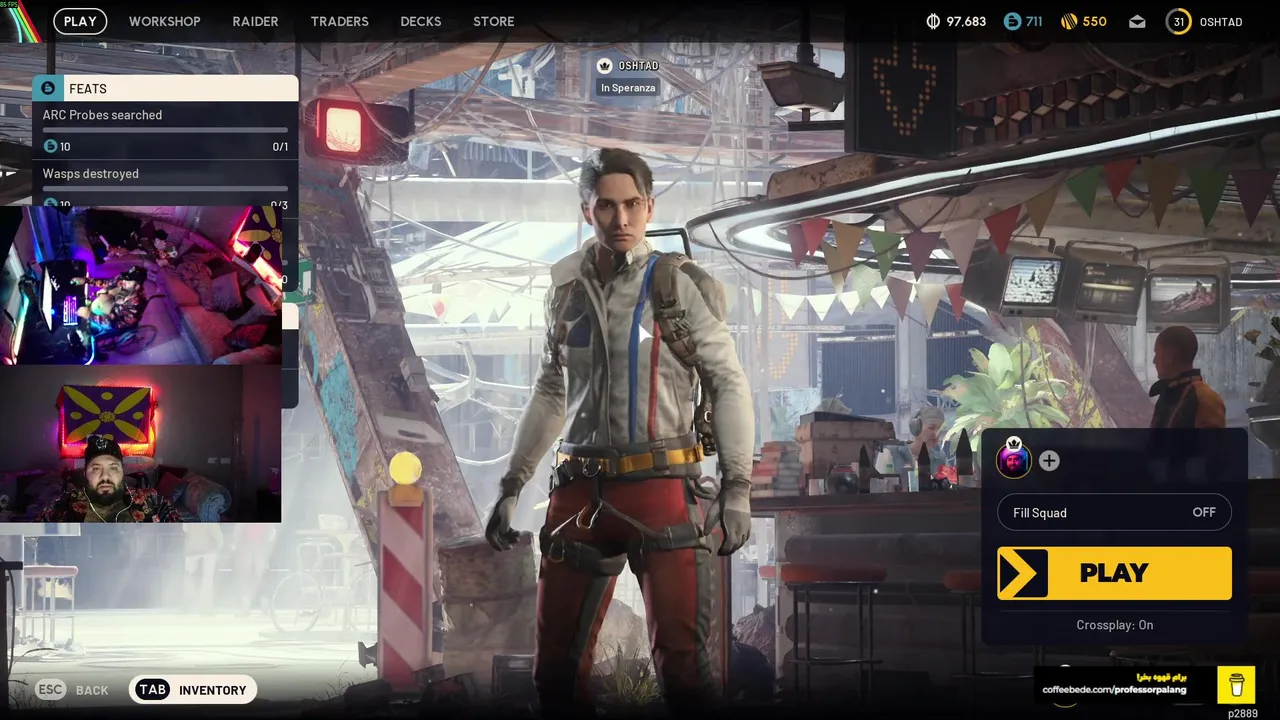Click the crown icon on OSHTAD nameplate
This screenshot has width=1280, height=720.
[604, 65]
